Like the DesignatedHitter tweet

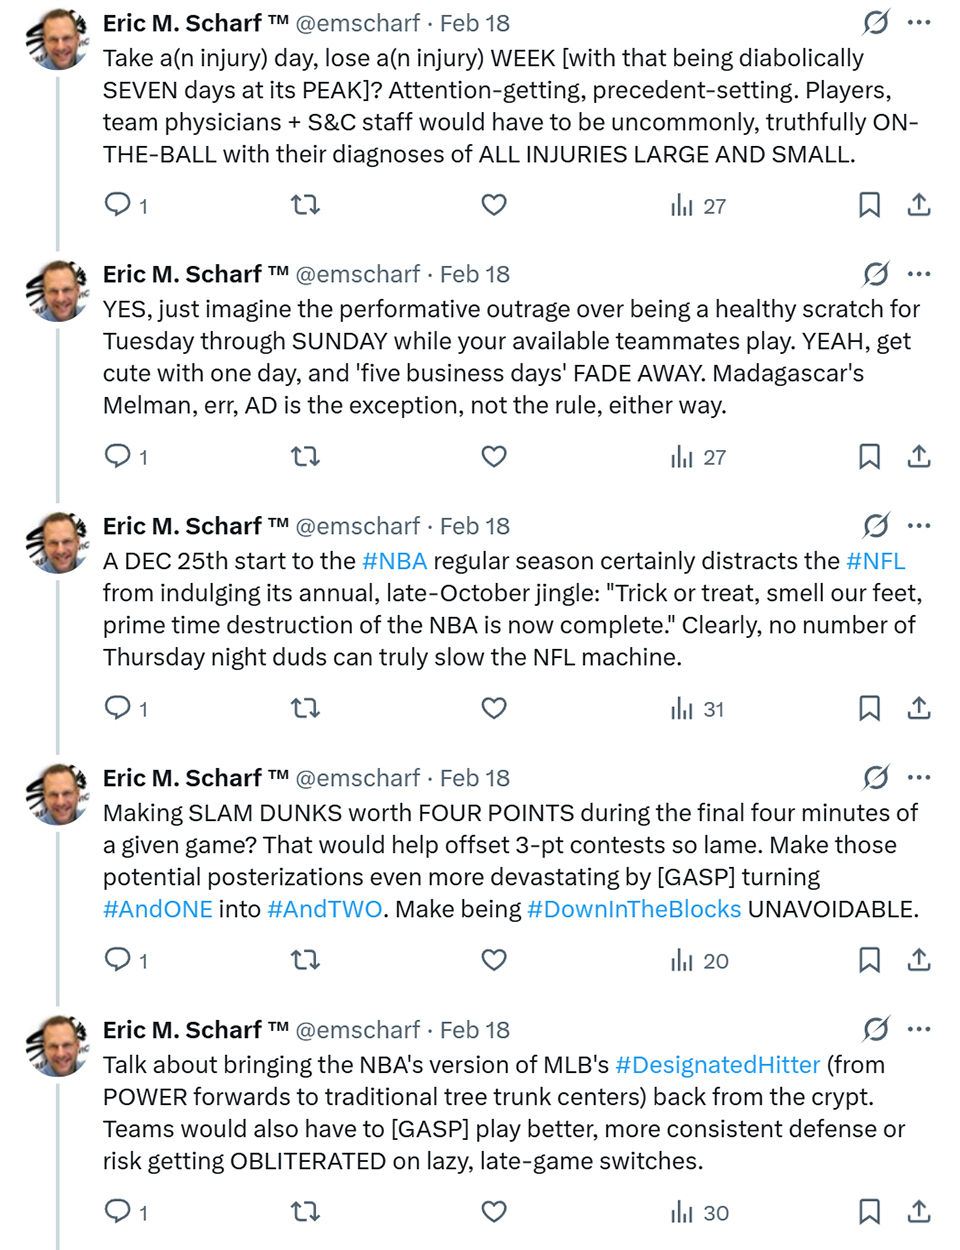pos(494,1212)
